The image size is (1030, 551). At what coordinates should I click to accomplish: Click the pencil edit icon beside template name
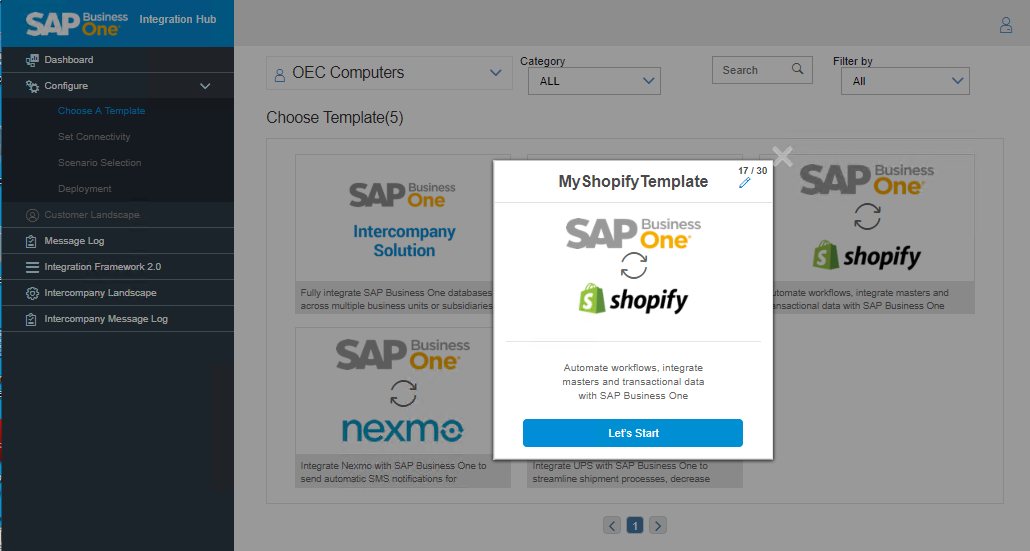744,183
